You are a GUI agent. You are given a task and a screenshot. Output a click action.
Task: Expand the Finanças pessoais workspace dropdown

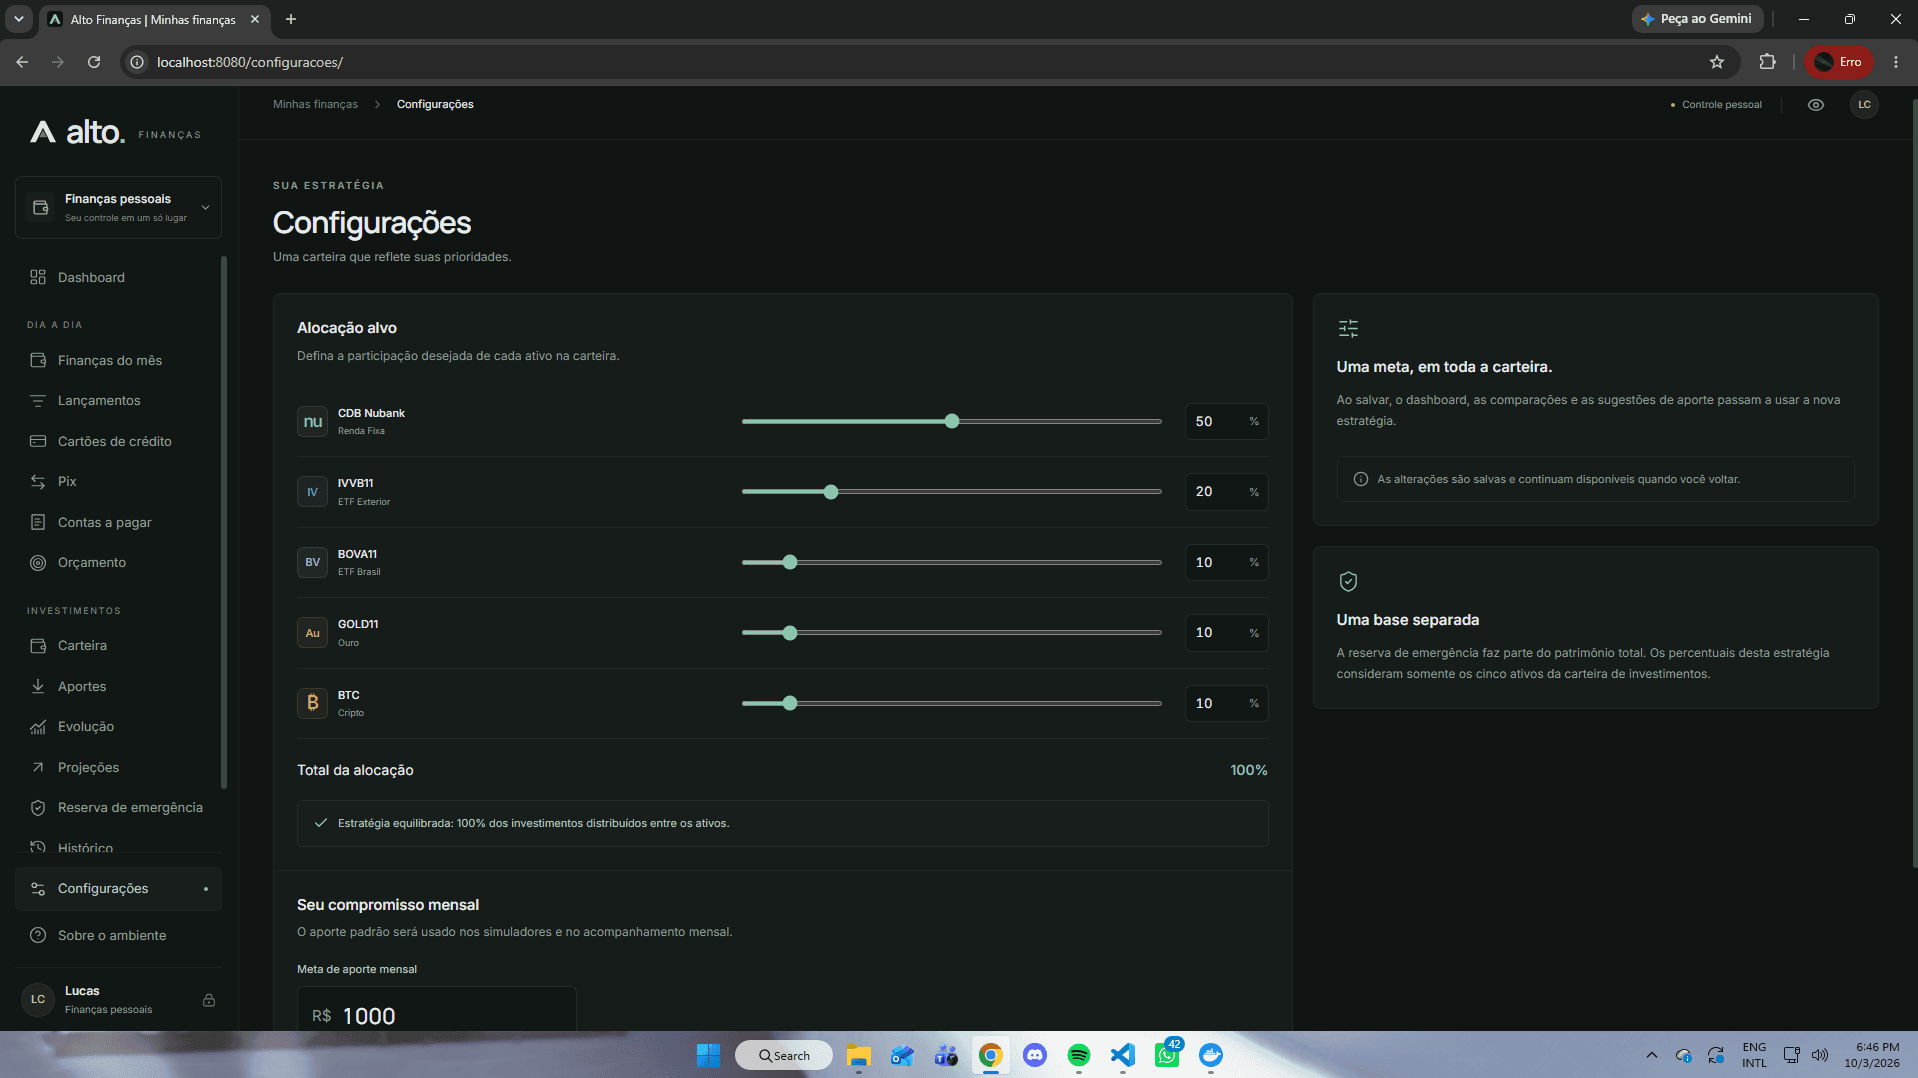click(x=118, y=207)
